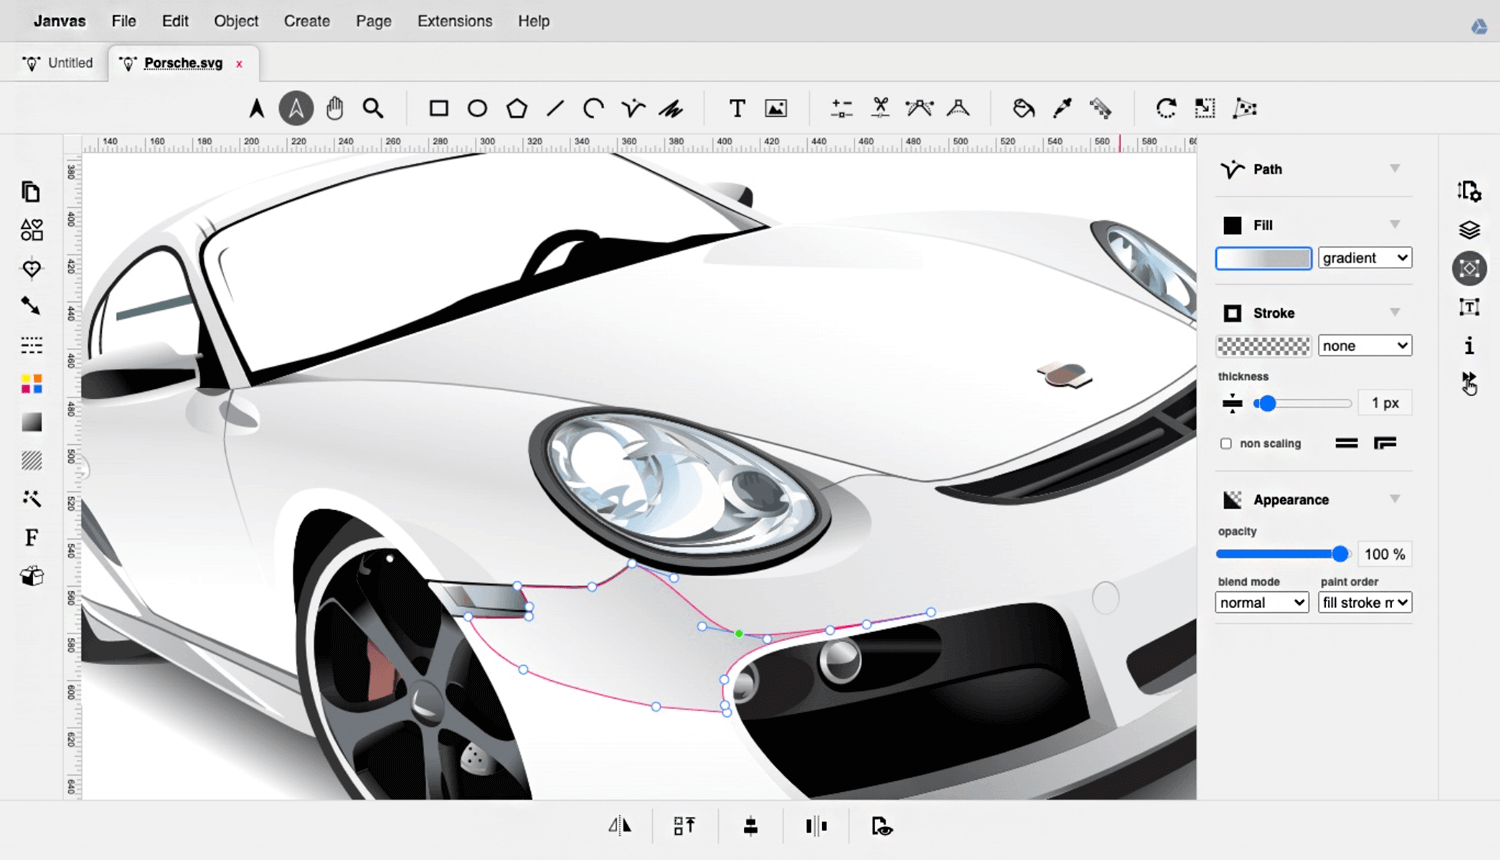The height and width of the screenshot is (860, 1500).
Task: Open the layers panel in right sidebar
Action: click(x=1469, y=230)
